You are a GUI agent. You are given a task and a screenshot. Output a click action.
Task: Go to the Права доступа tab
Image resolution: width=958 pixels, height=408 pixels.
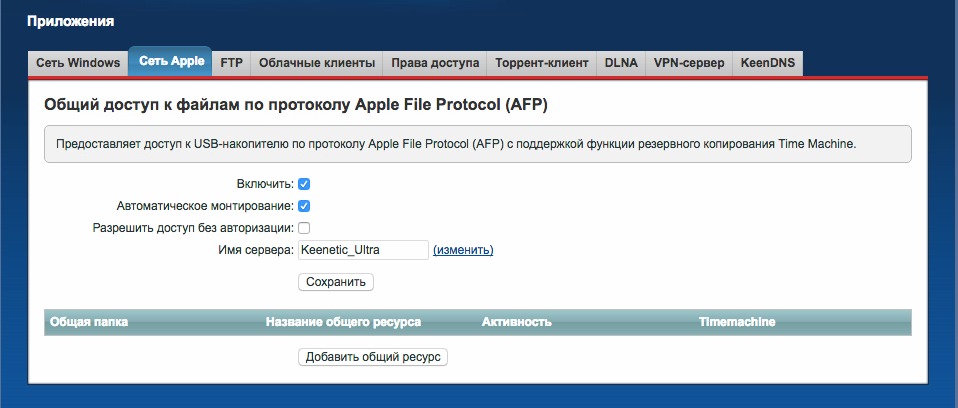(435, 63)
